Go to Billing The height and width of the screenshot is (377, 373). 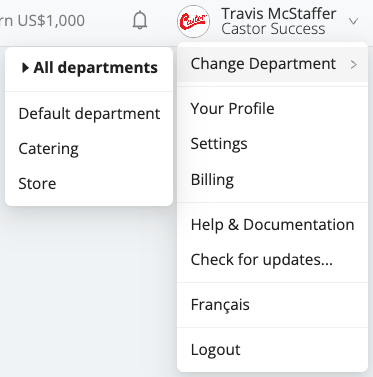pos(272,180)
